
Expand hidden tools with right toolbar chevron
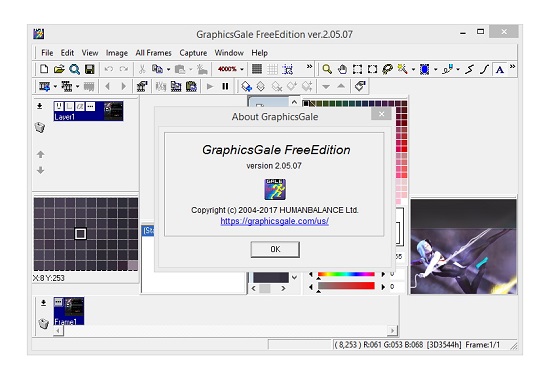512,67
